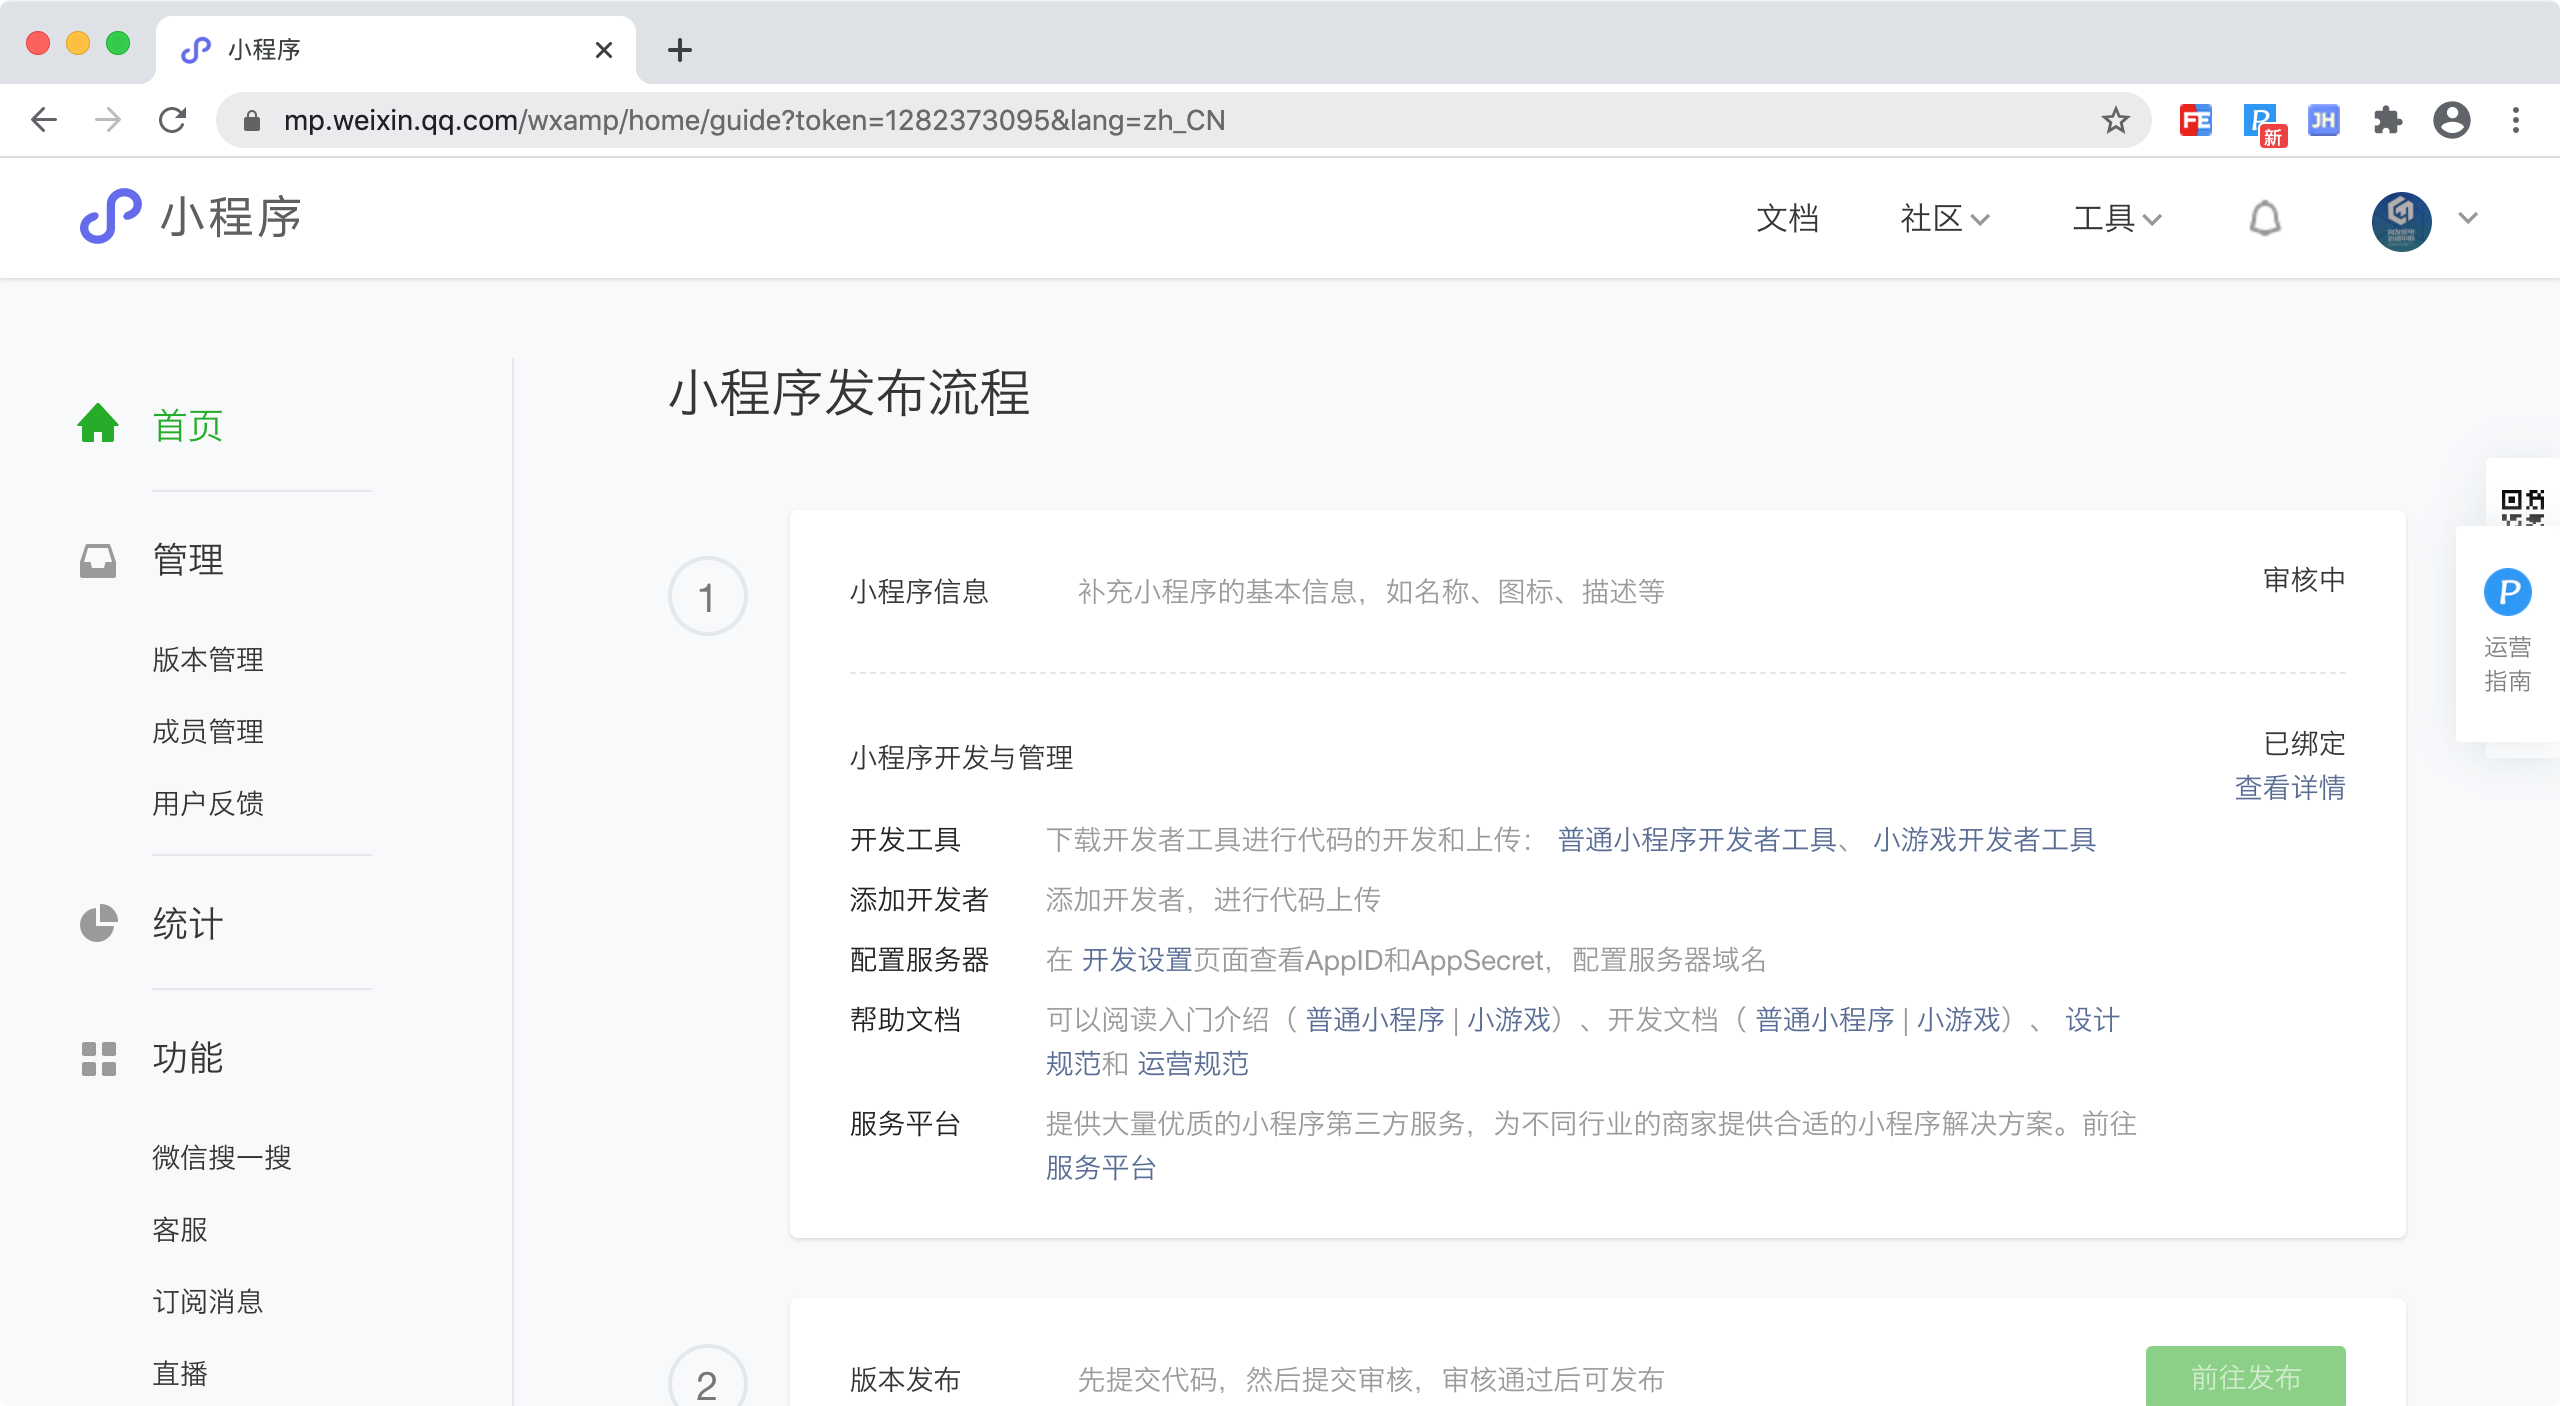Bookmark page with the star icon
Viewport: 2560px width, 1406px height.
(2115, 121)
